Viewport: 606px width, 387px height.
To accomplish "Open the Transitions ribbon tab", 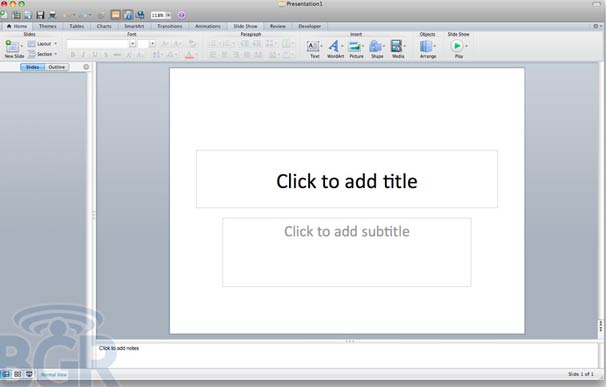I will (170, 26).
